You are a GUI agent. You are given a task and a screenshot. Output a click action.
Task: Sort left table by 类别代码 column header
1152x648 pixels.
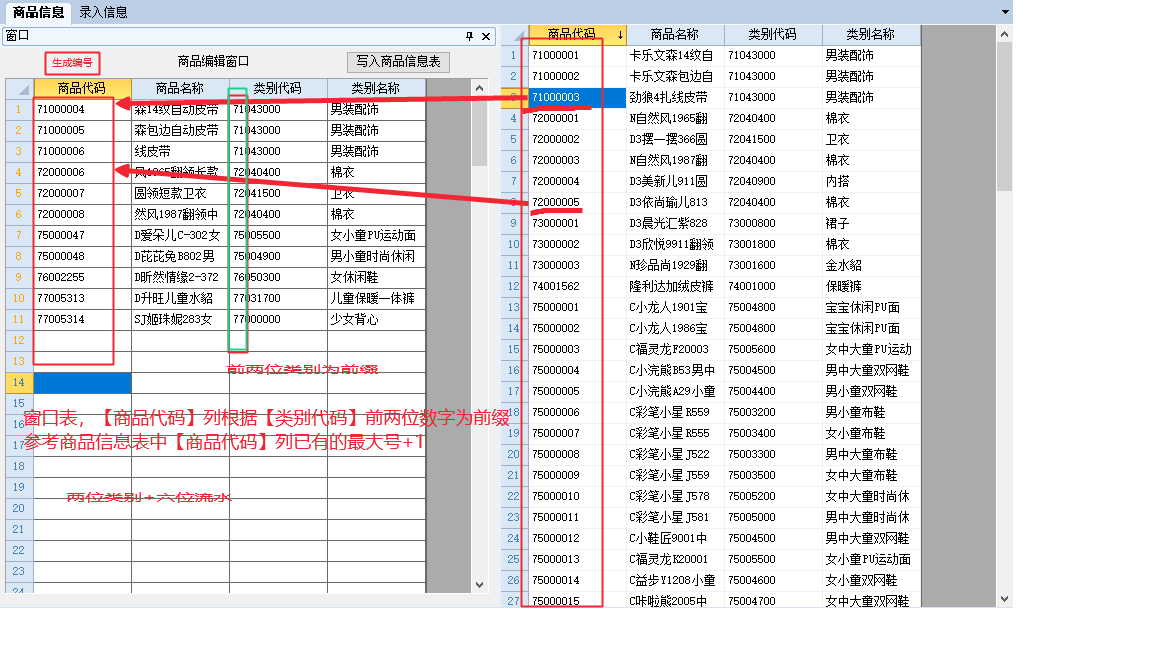[277, 88]
